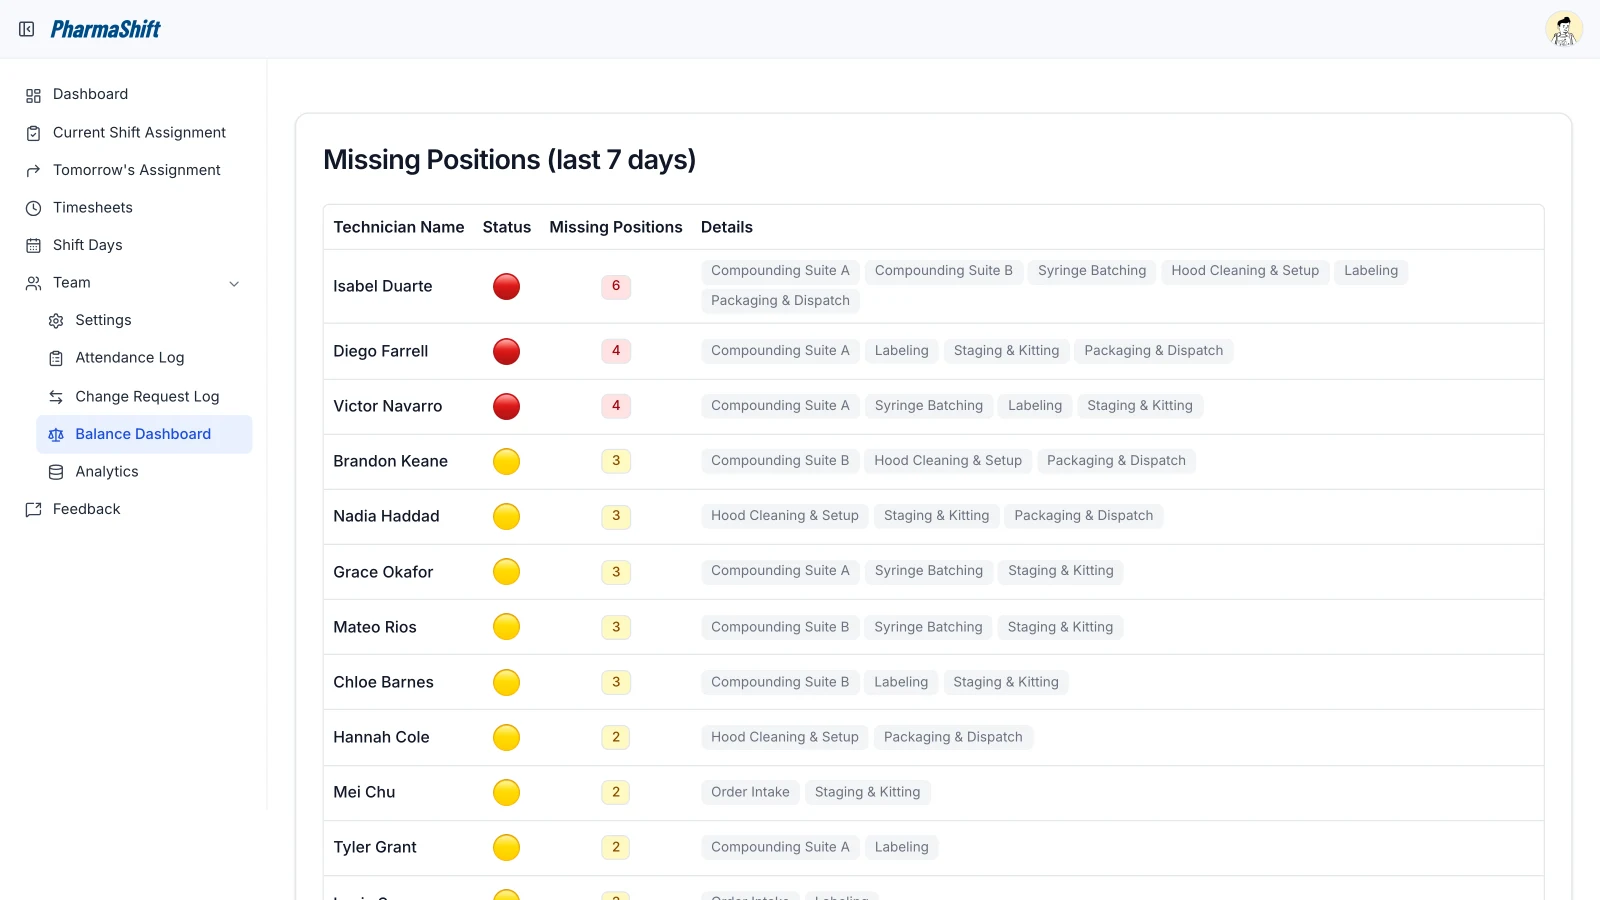Collapse the sidebar panel icon
Viewport: 1600px width, 900px height.
point(27,29)
